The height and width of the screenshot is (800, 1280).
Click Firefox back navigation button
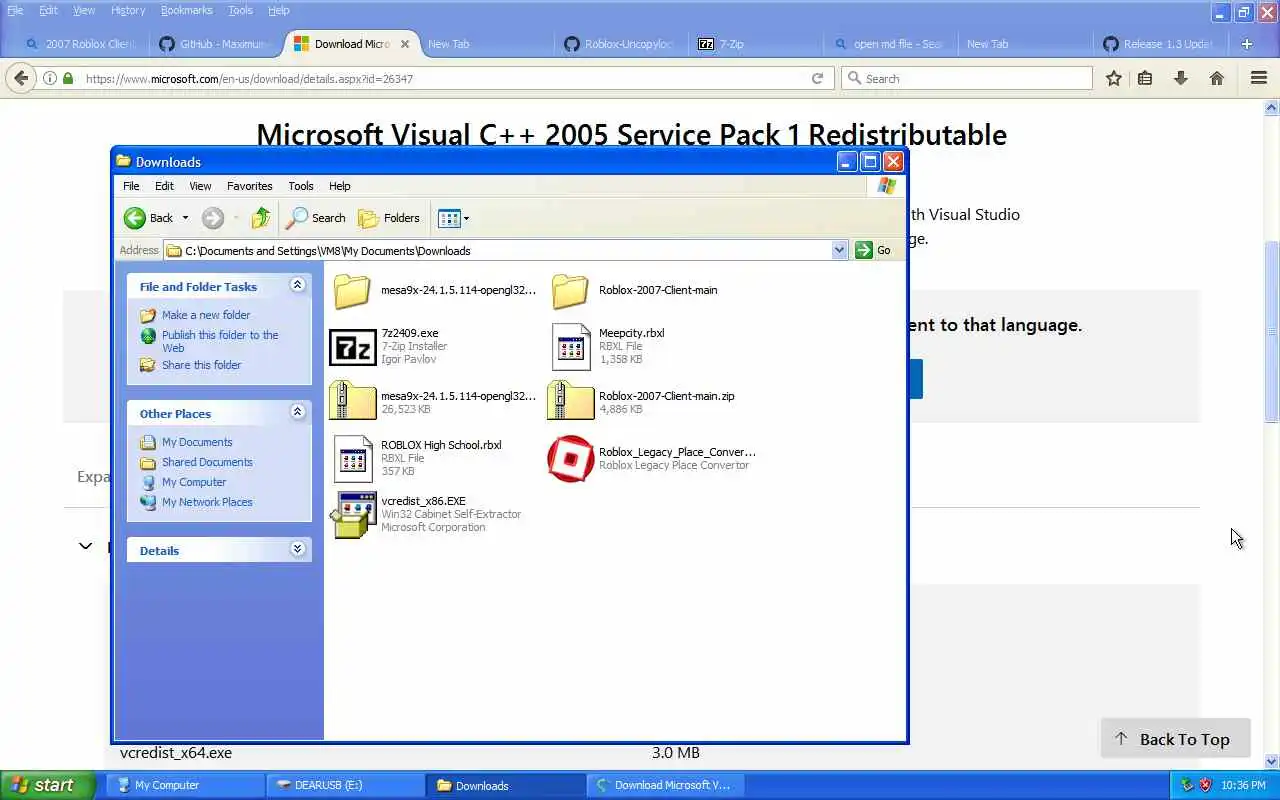tap(21, 78)
